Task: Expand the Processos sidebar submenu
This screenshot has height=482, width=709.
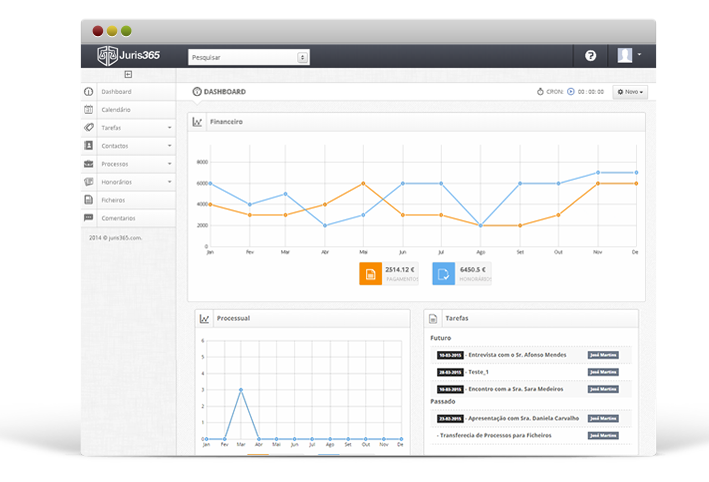Action: [169, 164]
